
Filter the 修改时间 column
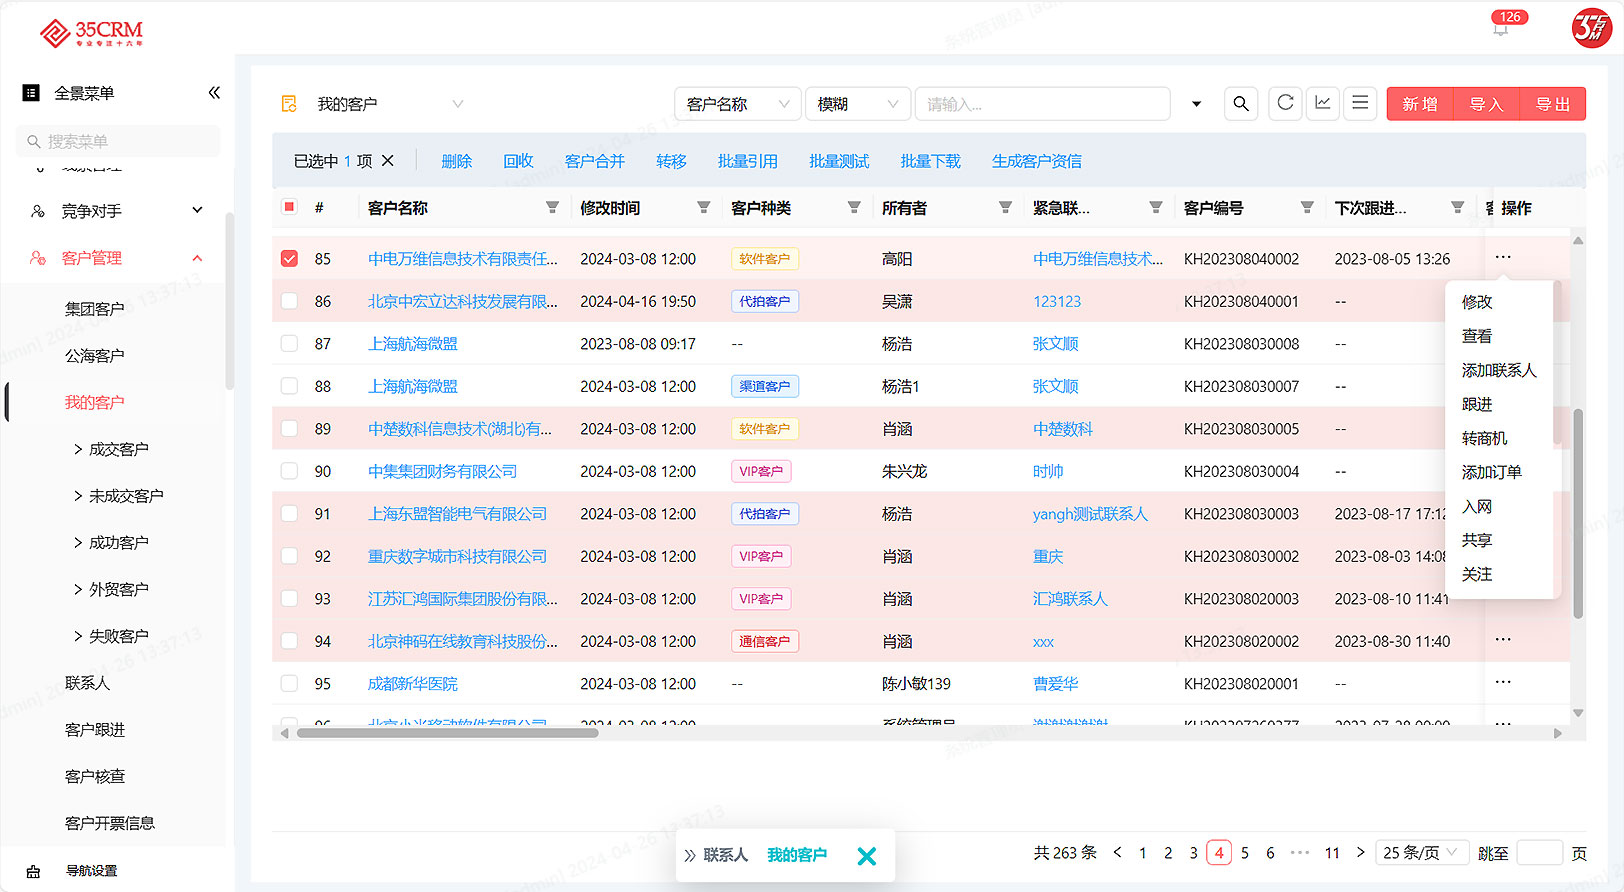click(703, 208)
